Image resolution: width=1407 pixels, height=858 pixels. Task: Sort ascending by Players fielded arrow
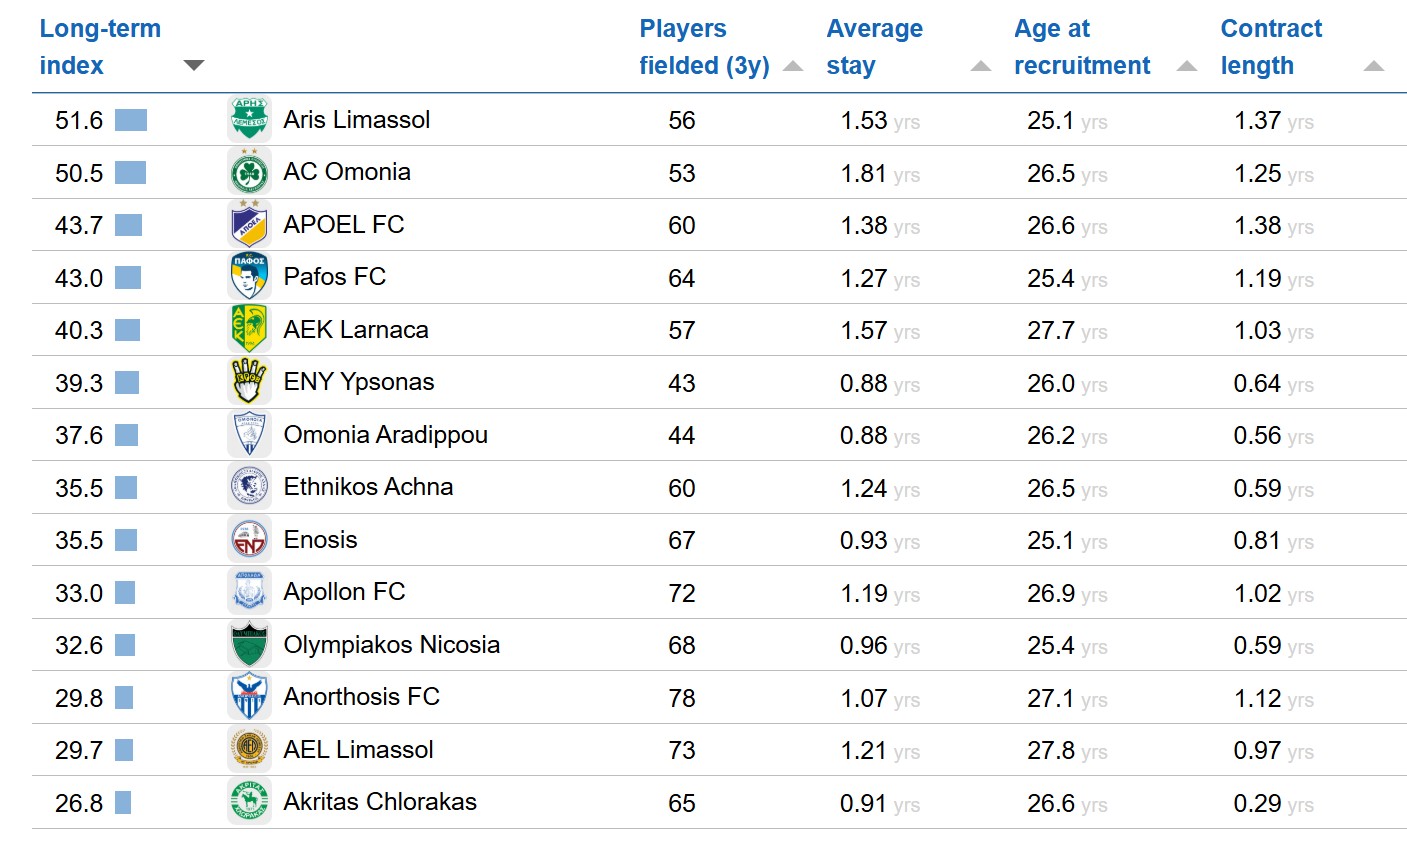point(793,67)
